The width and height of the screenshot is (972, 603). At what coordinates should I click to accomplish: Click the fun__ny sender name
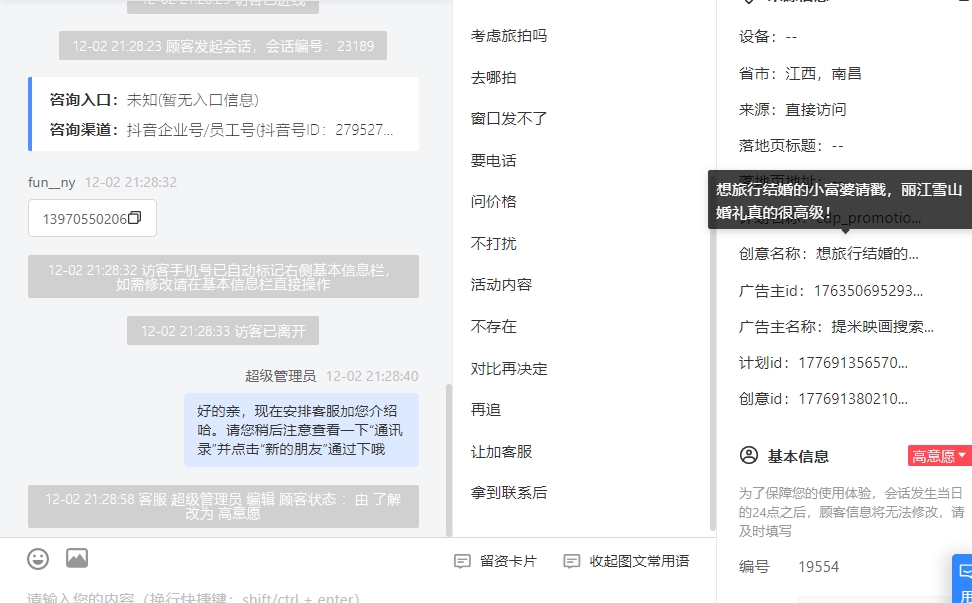point(51,182)
